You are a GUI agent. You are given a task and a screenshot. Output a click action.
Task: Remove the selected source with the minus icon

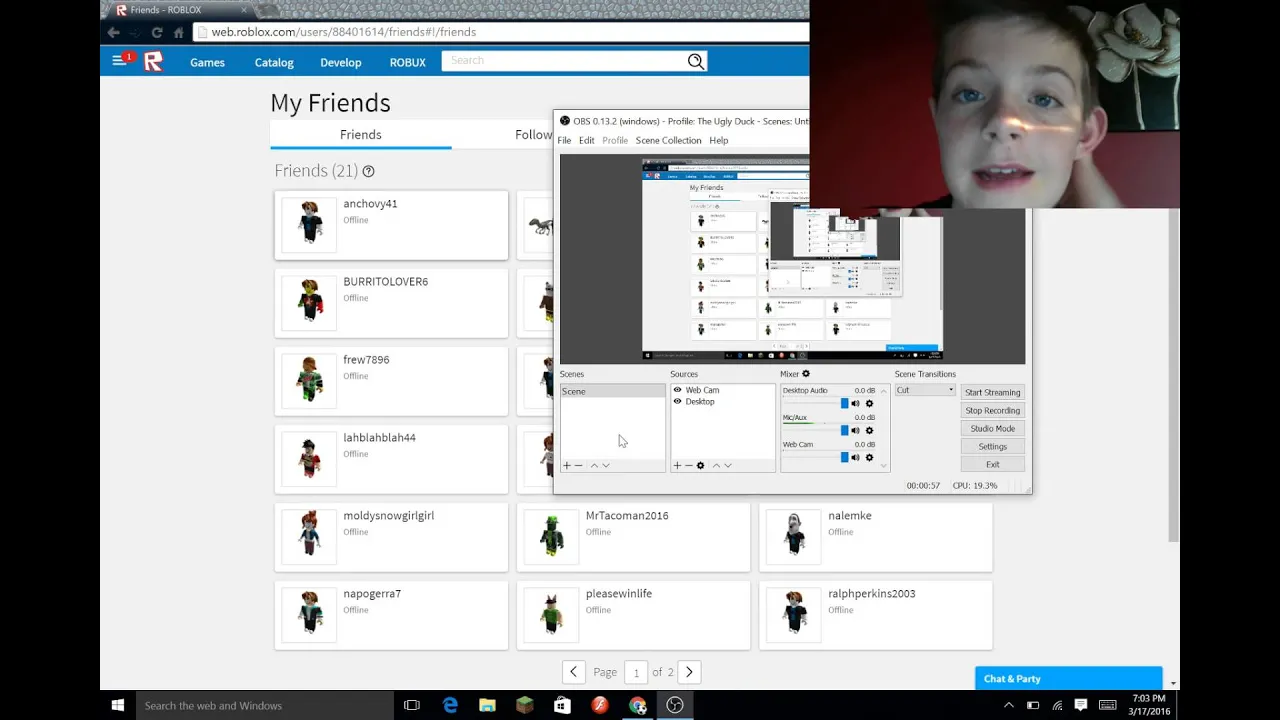point(688,466)
